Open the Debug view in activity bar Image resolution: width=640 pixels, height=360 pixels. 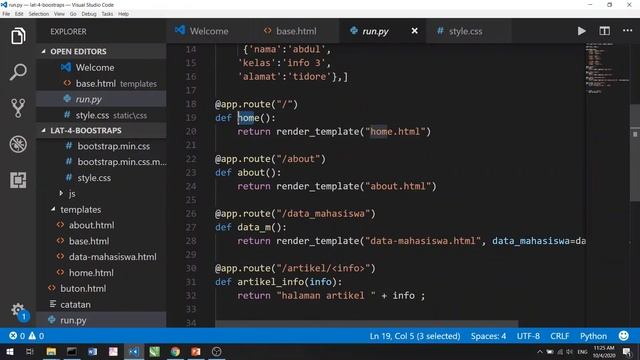[18, 144]
